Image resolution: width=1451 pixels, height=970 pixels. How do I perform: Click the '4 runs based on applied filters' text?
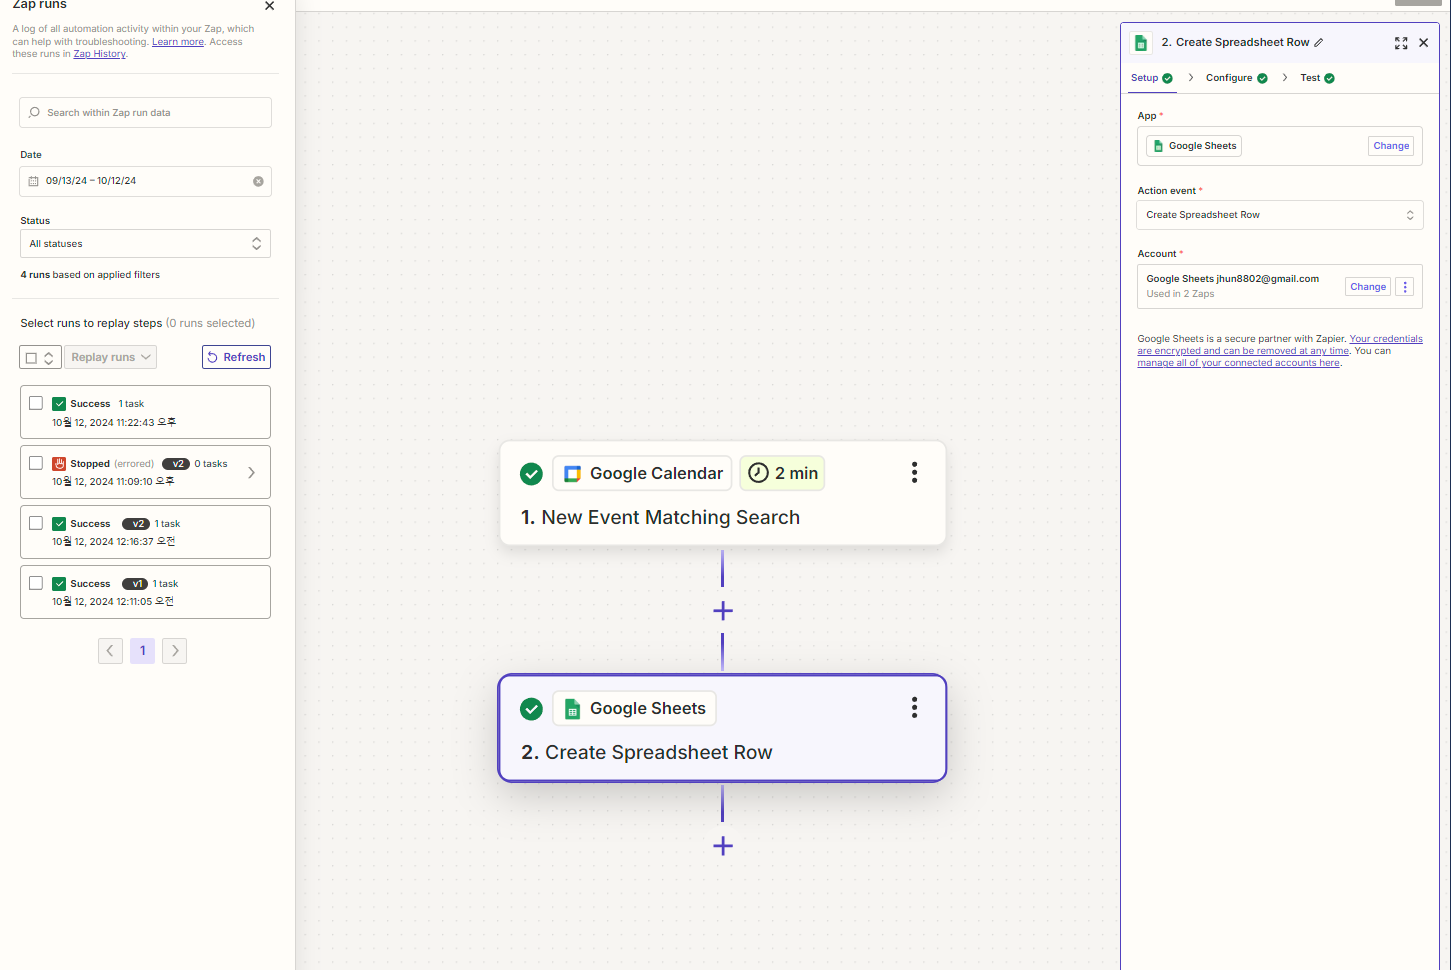coord(90,275)
